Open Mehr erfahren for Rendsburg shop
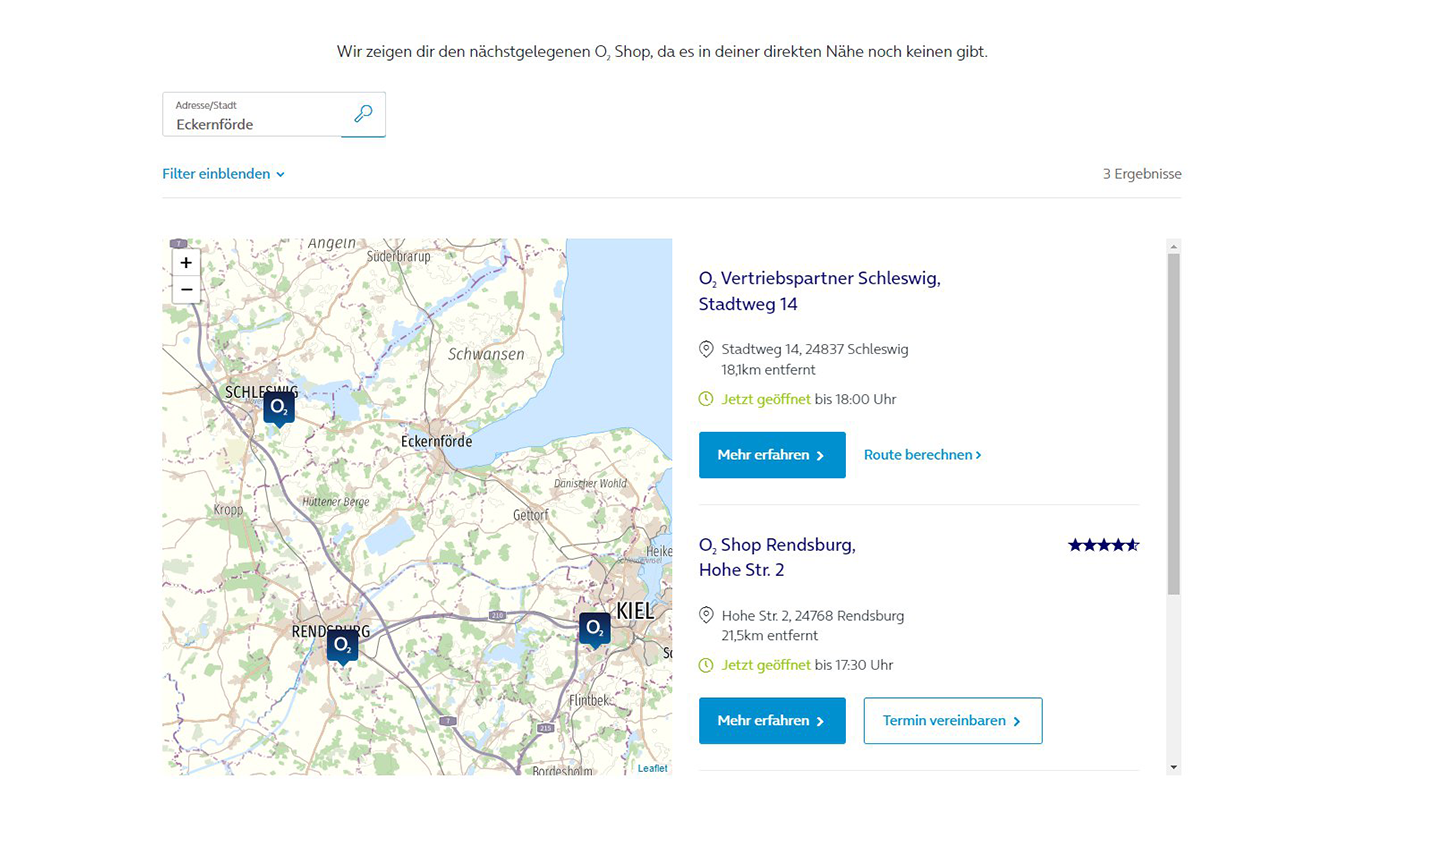 pyautogui.click(x=772, y=721)
